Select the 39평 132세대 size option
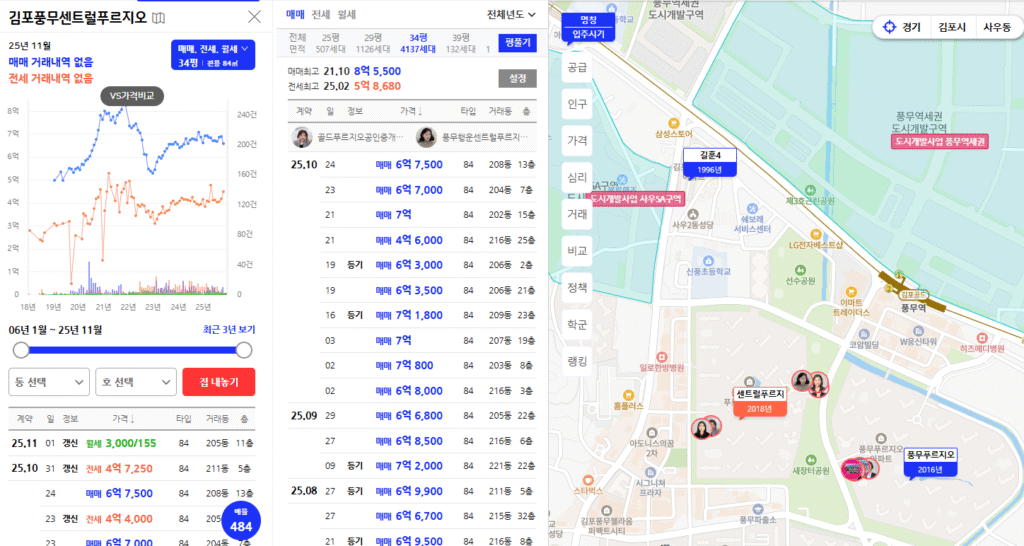 click(x=460, y=43)
